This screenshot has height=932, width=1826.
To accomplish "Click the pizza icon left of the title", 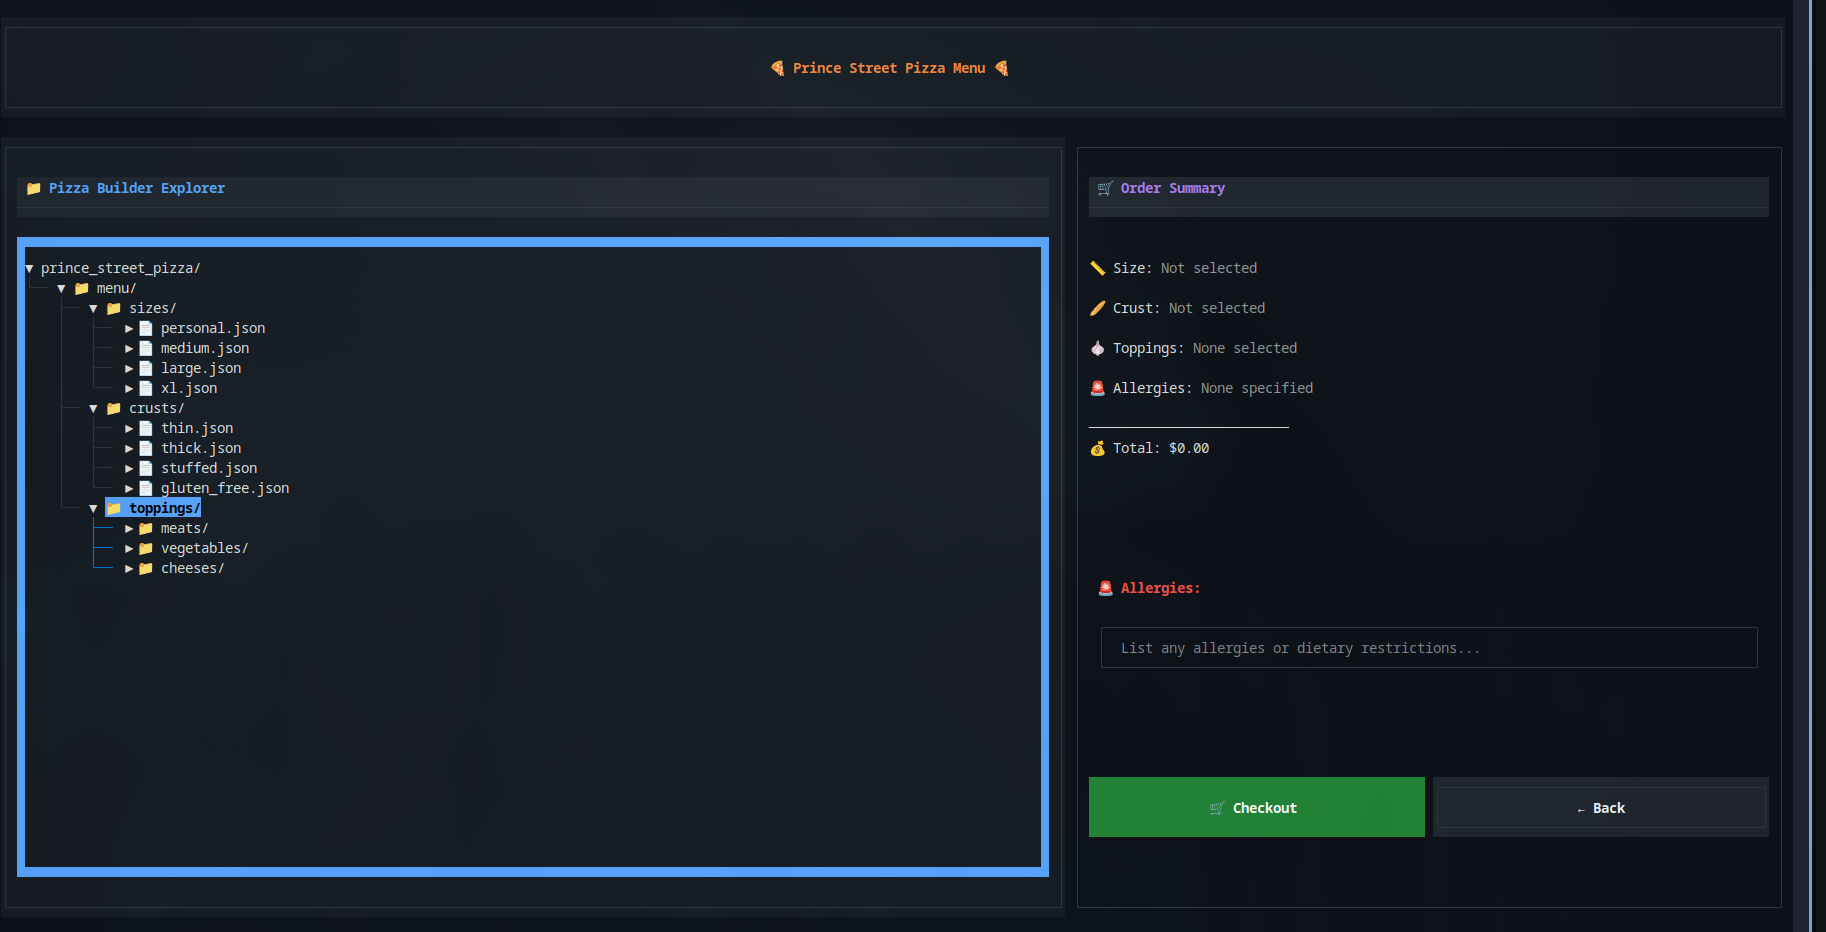I will coord(777,69).
